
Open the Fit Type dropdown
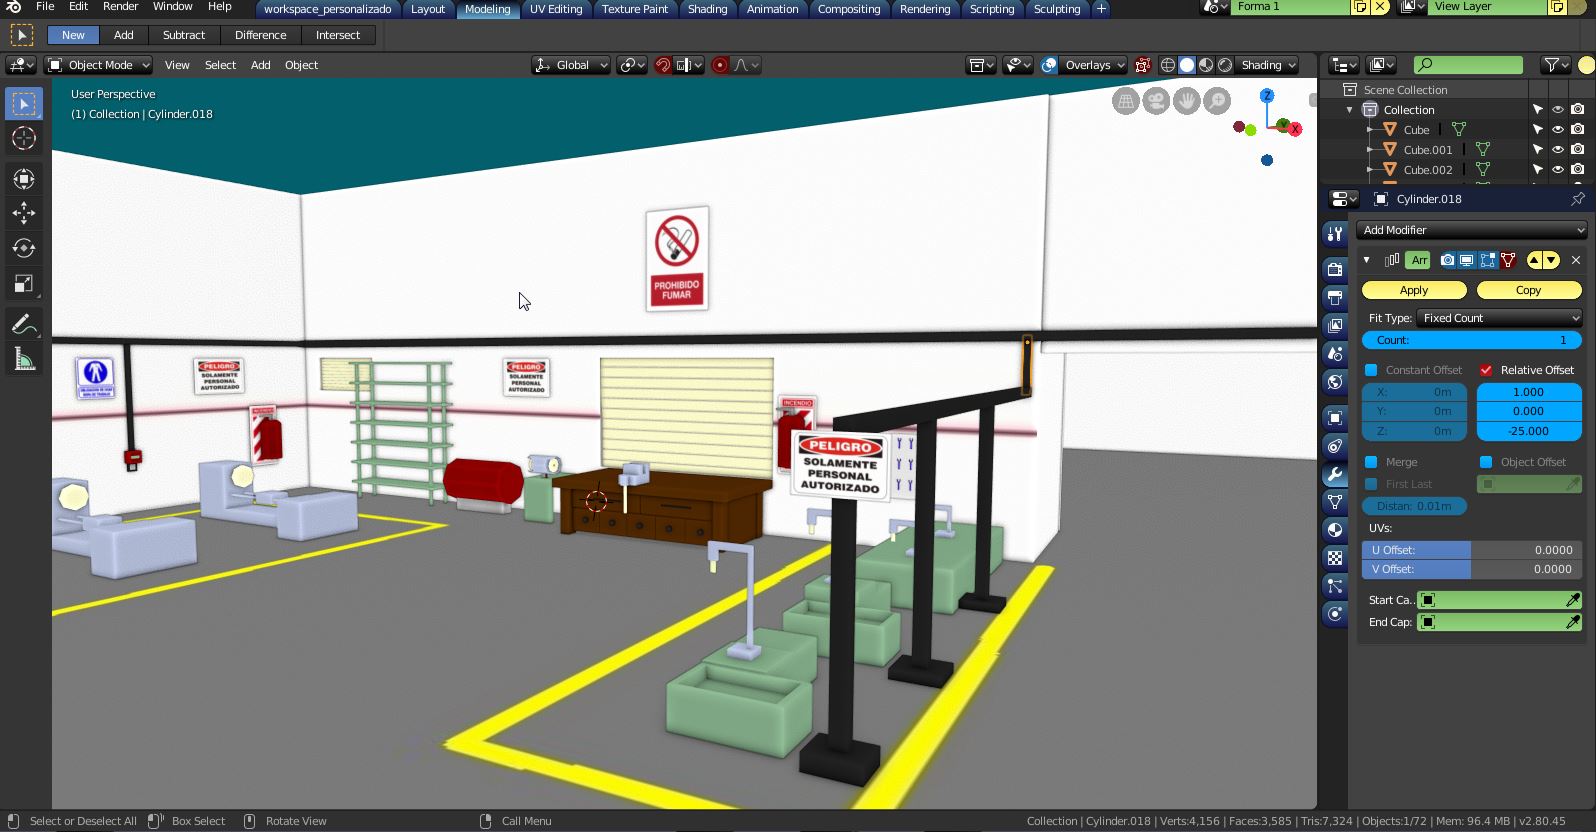1499,318
